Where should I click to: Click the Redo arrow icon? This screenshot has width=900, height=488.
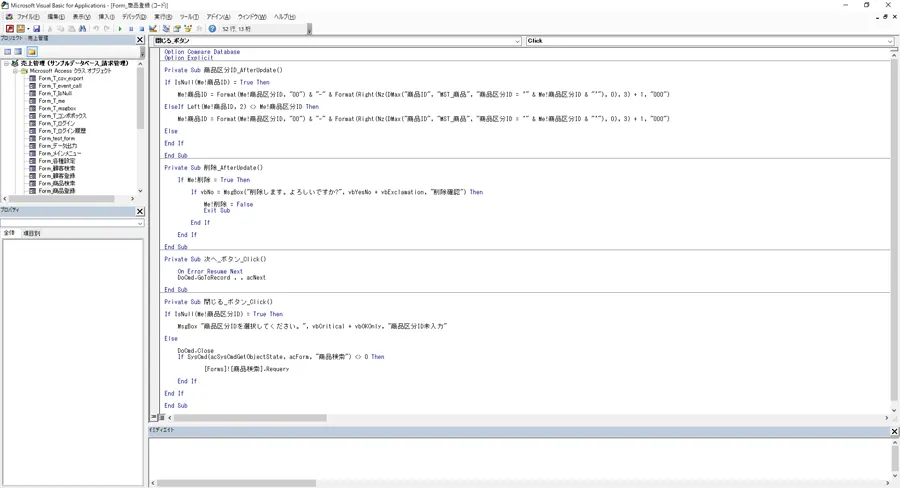tap(107, 29)
